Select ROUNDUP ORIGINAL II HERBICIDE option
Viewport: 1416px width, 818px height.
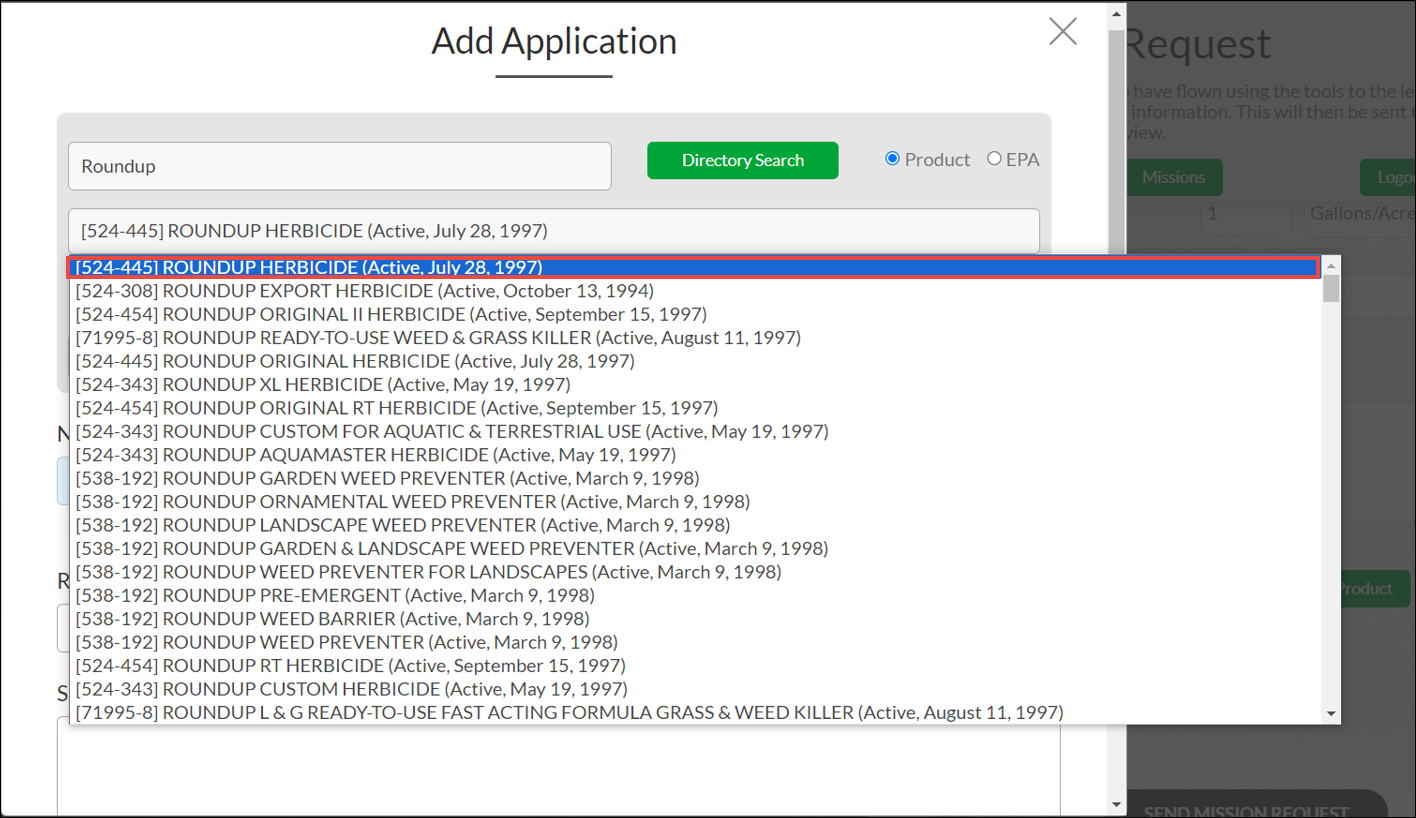(x=695, y=314)
